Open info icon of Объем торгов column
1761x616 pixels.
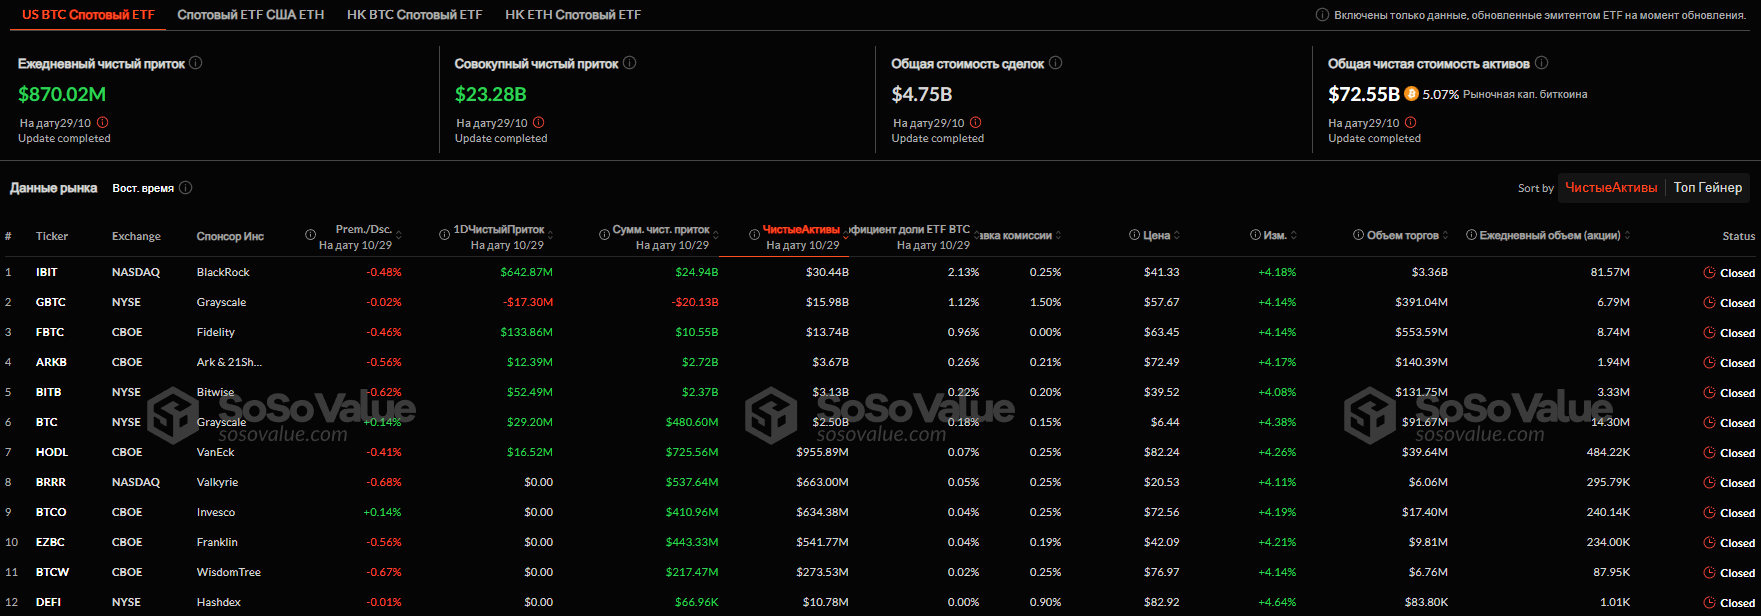(x=1358, y=235)
